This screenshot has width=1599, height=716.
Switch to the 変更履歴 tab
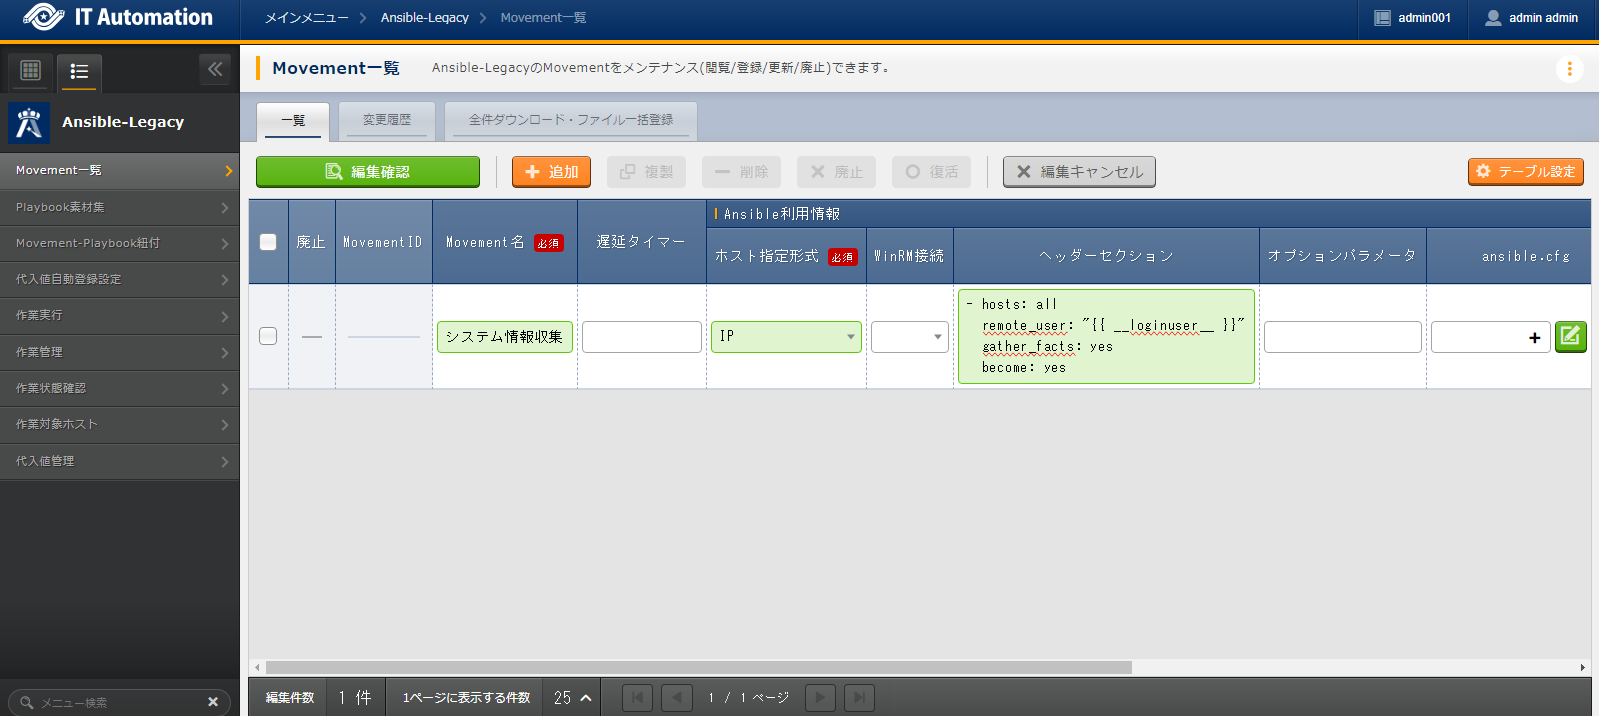pos(387,120)
